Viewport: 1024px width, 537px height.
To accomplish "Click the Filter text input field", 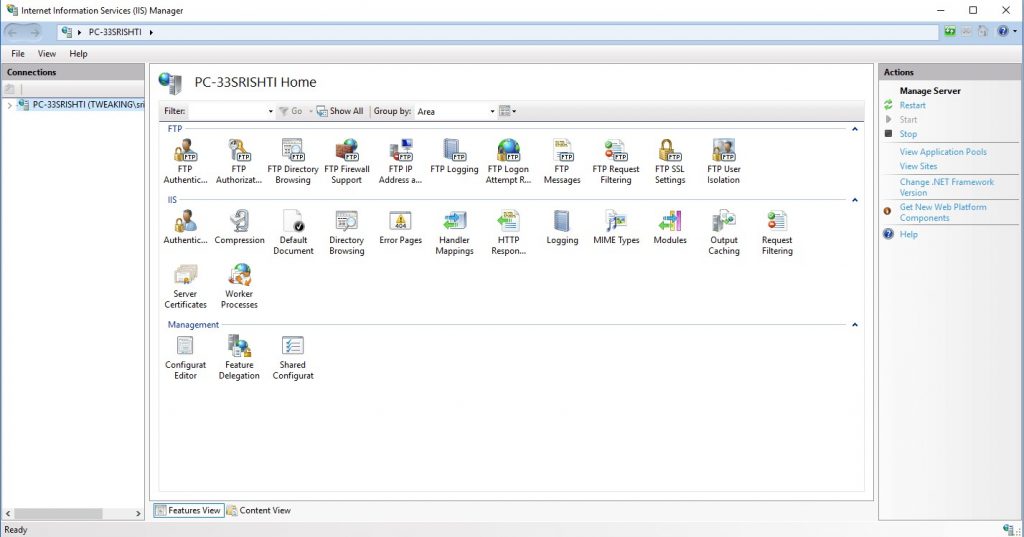I will pos(227,112).
